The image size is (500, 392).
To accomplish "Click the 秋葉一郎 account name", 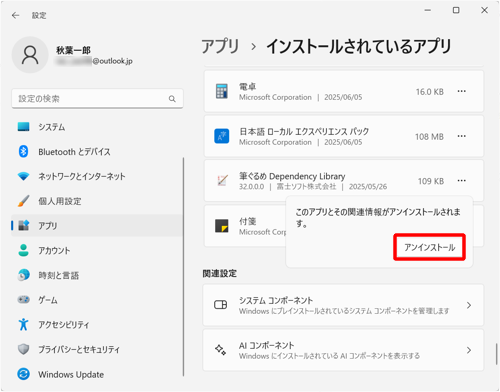I will click(x=73, y=50).
